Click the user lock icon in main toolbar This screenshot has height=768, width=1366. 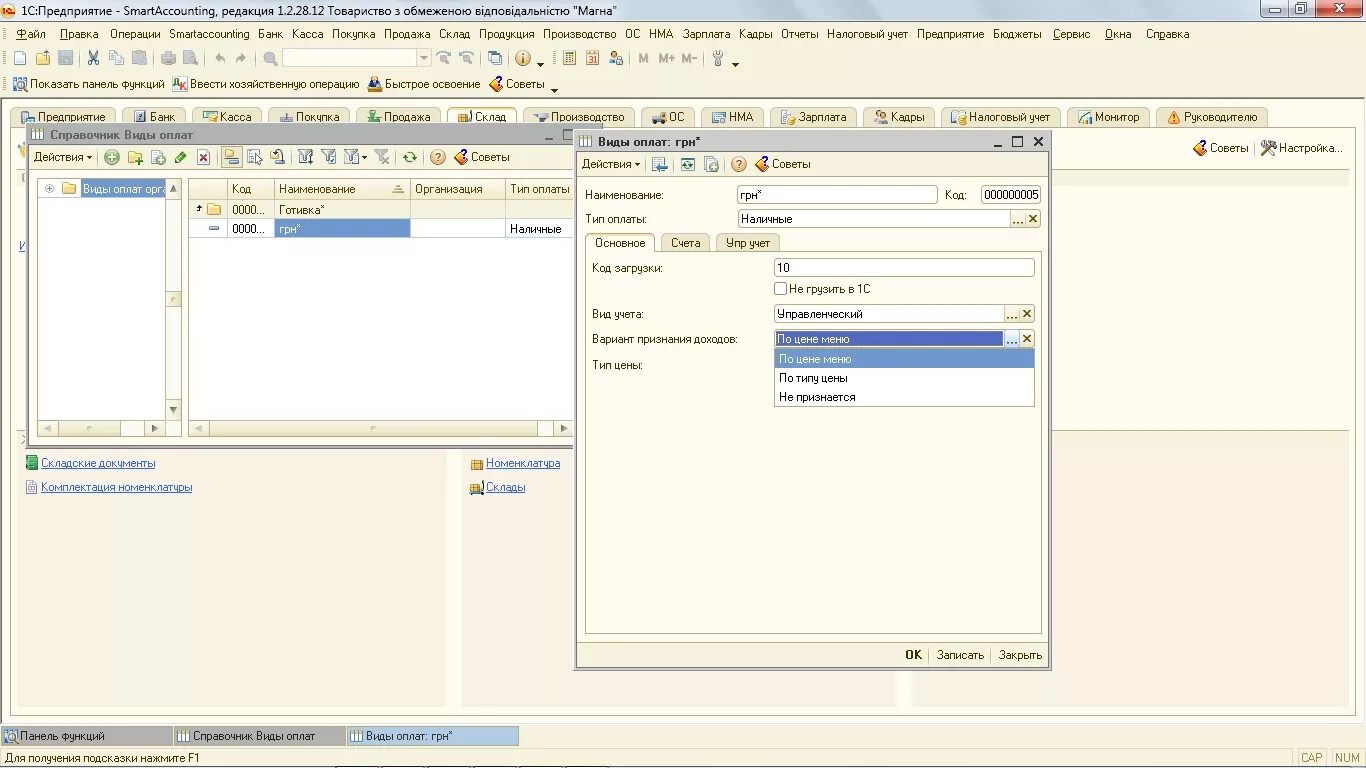[616, 59]
